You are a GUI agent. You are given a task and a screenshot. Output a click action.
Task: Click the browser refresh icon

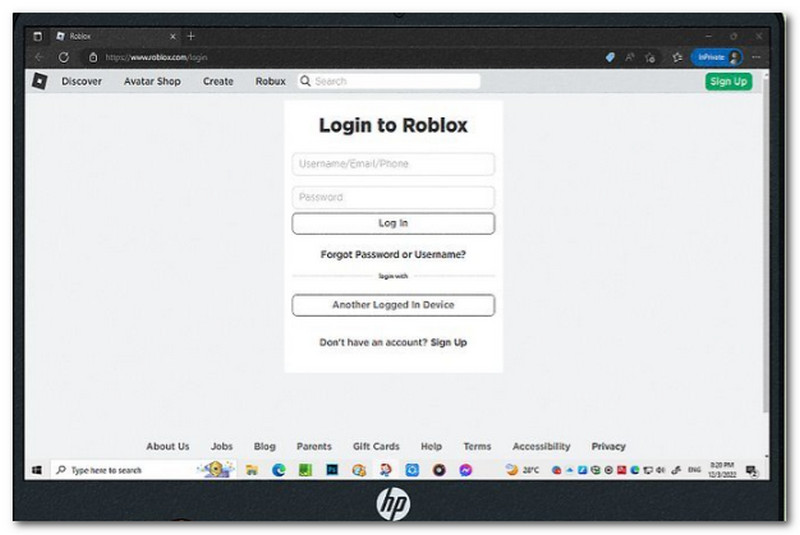(x=63, y=57)
